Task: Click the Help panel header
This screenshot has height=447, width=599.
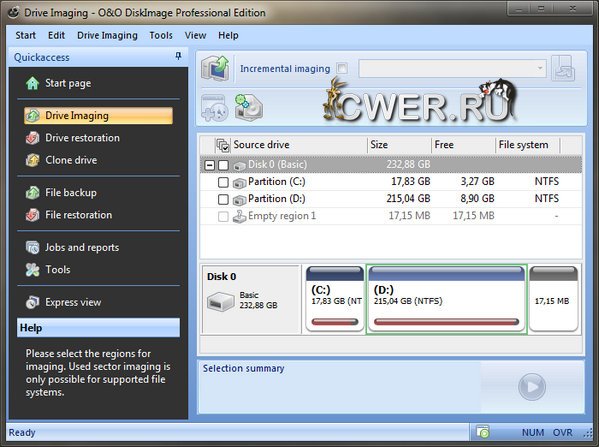Action: pyautogui.click(x=98, y=328)
